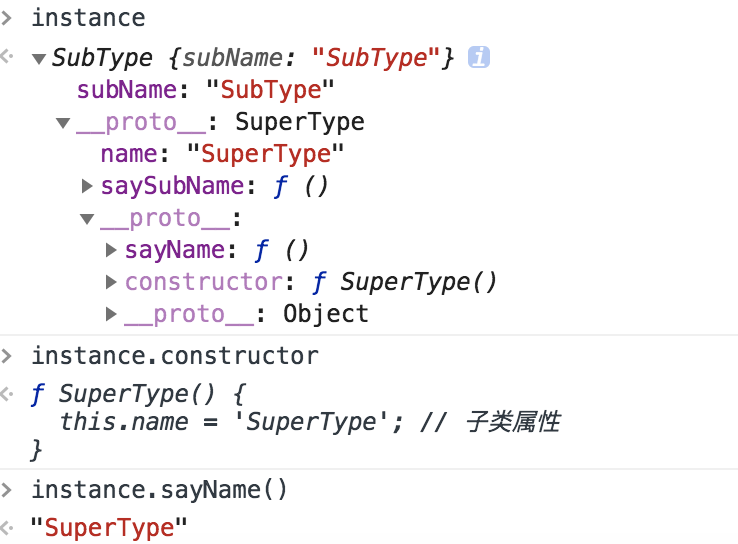Select the name: "SuperType" property row
This screenshot has height=544, width=738.
[x=222, y=154]
